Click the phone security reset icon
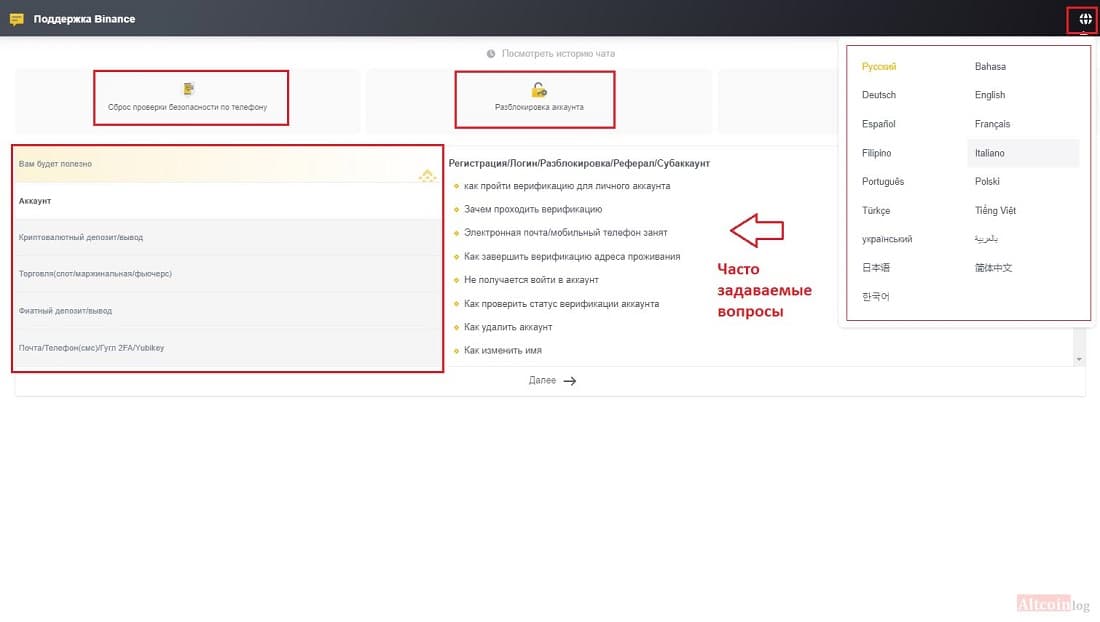The image size is (1100, 622). pos(189,88)
